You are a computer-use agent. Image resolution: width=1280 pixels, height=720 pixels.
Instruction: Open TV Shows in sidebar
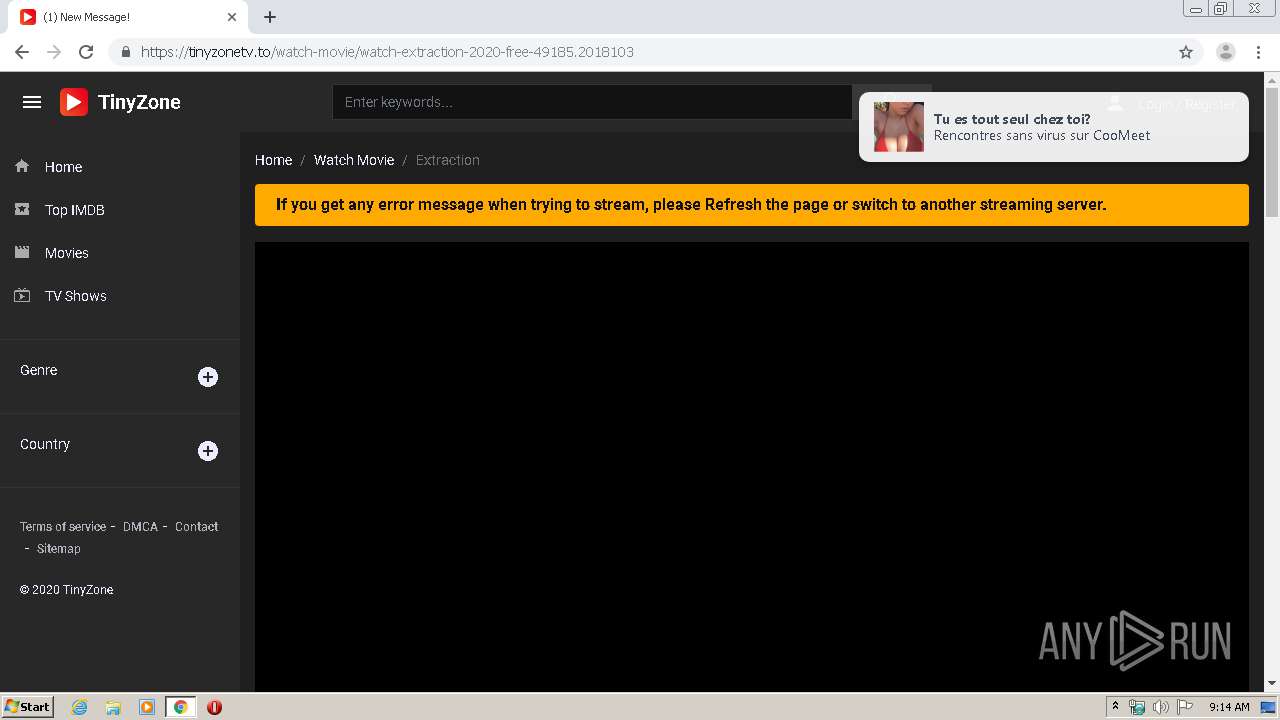76,296
